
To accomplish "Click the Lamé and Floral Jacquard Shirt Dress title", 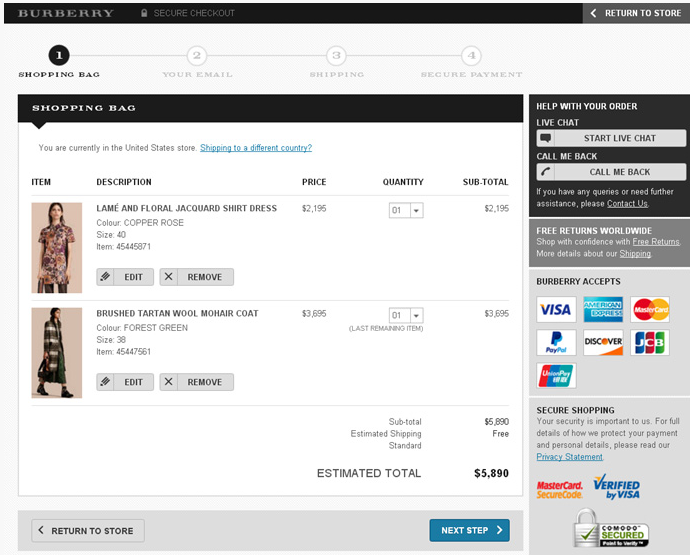I will pos(187,208).
